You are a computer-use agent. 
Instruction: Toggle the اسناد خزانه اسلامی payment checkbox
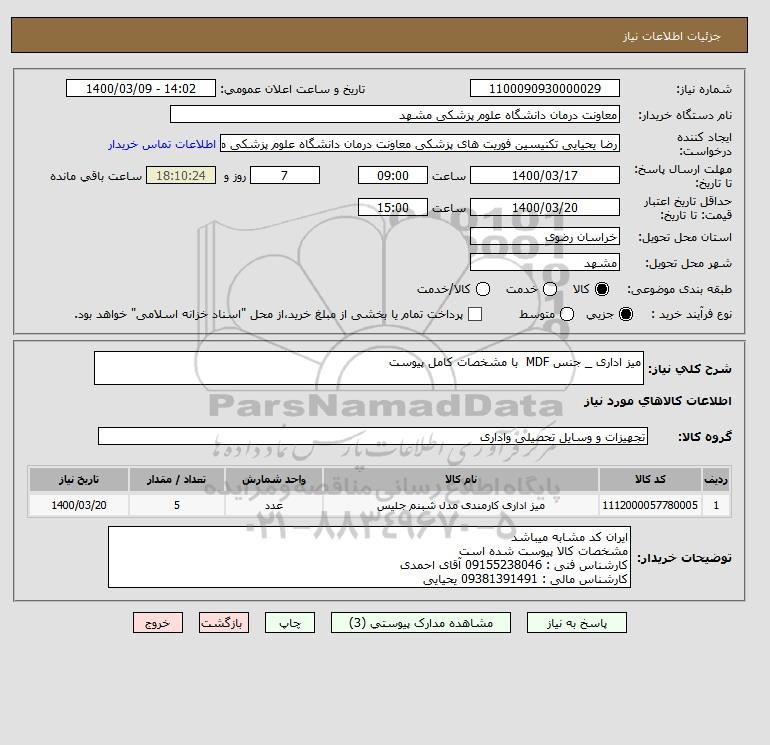coord(475,314)
